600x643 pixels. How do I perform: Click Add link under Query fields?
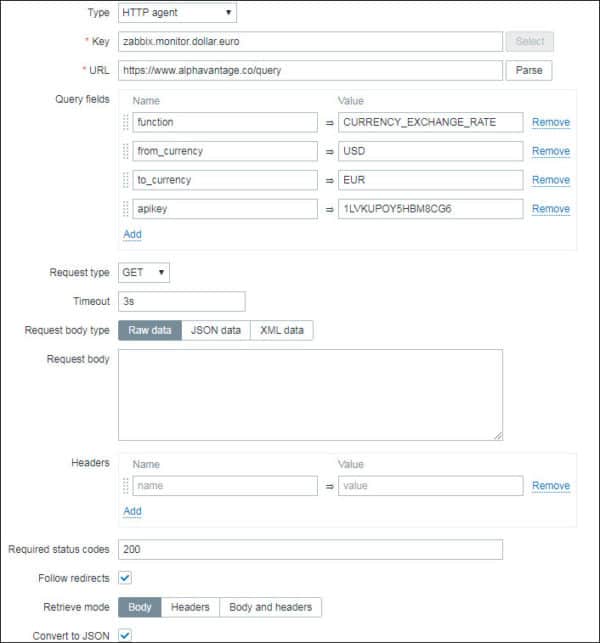pos(132,234)
